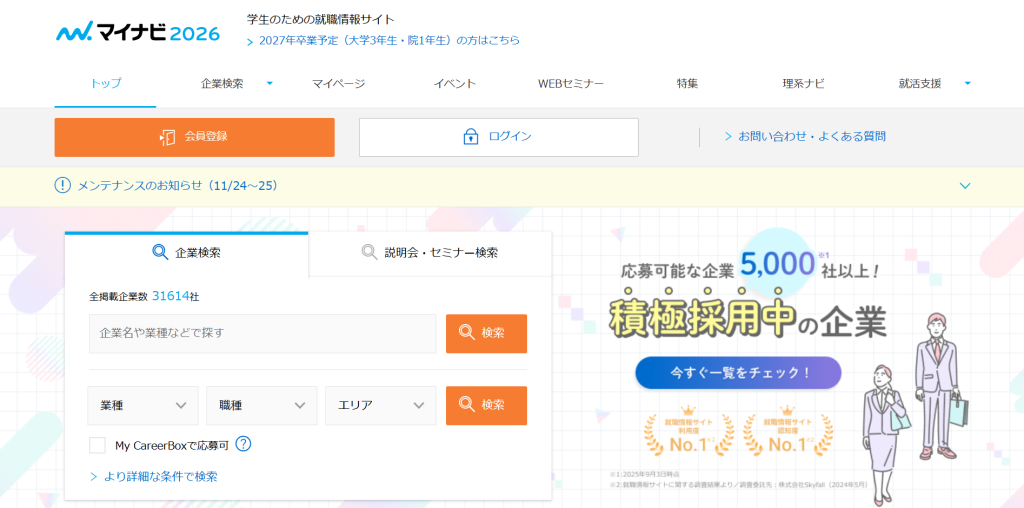Open the エリア dropdown
Viewport: 1024px width, 508px height.
[x=381, y=405]
